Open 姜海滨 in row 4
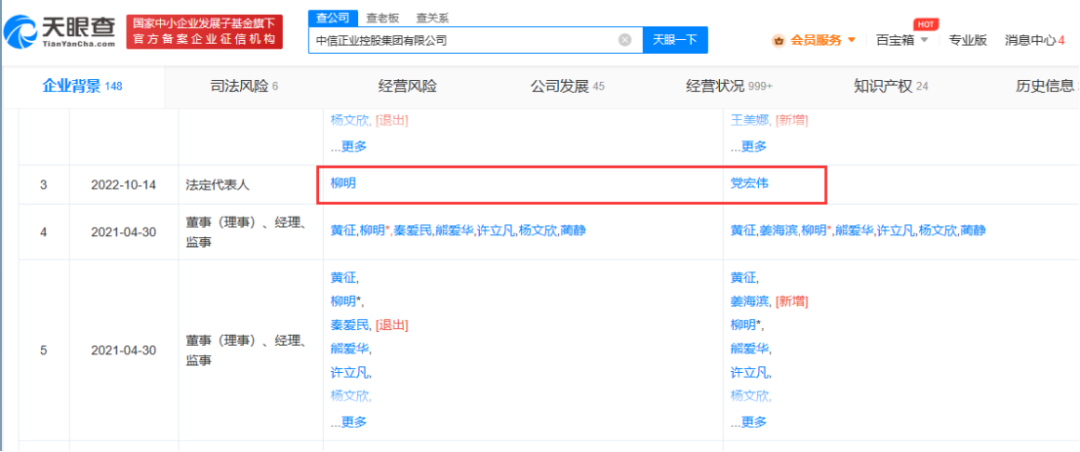This screenshot has height=452, width=1080. click(779, 232)
